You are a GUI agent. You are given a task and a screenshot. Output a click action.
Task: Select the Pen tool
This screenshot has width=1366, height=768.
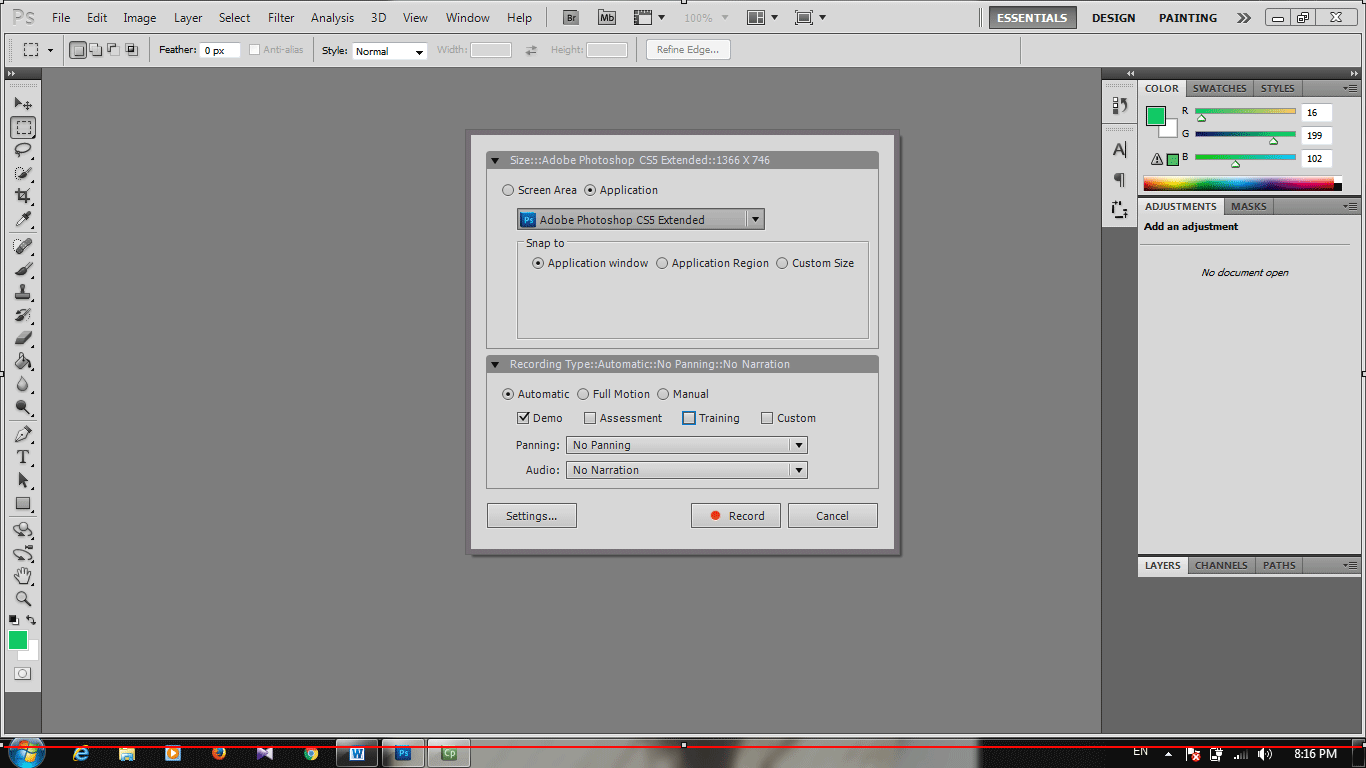point(23,434)
